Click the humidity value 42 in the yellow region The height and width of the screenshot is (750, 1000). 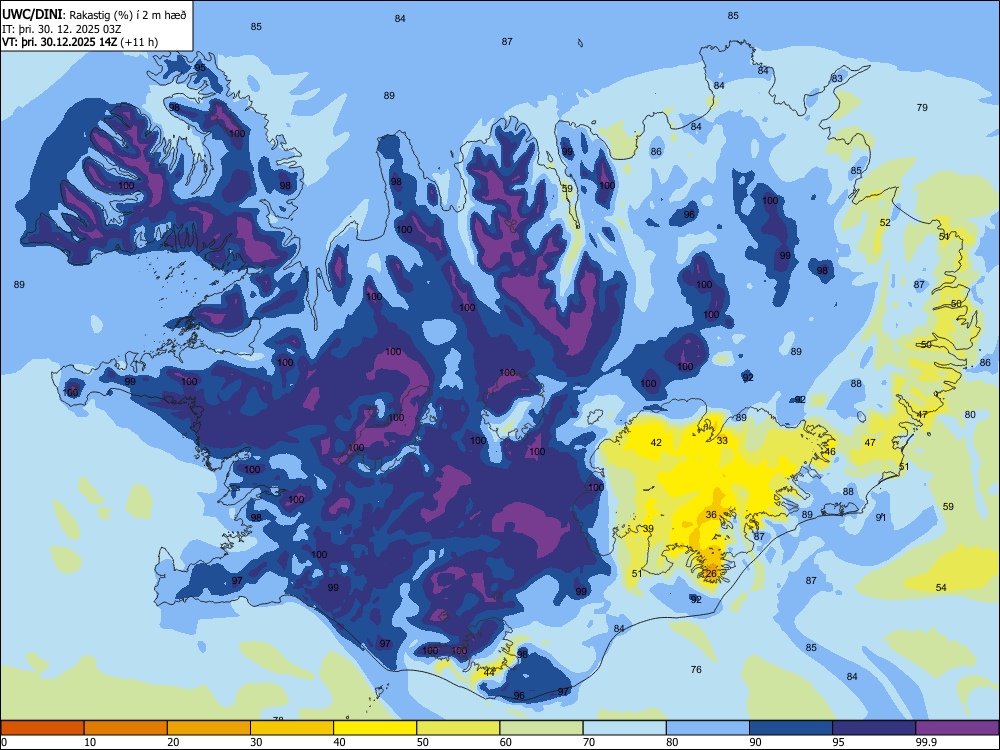point(656,442)
